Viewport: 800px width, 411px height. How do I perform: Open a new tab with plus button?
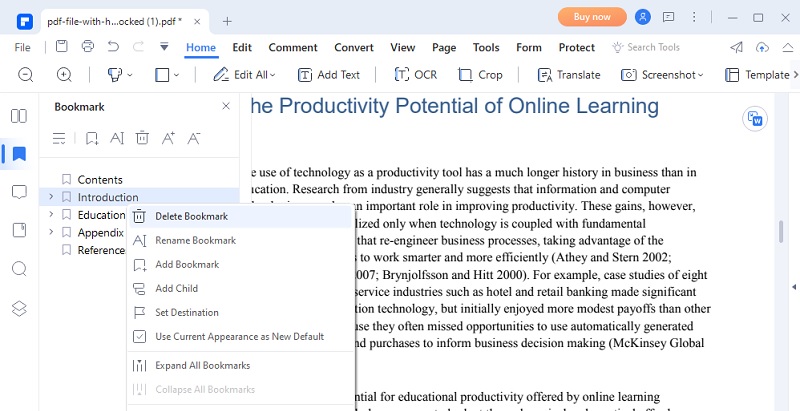tap(227, 21)
